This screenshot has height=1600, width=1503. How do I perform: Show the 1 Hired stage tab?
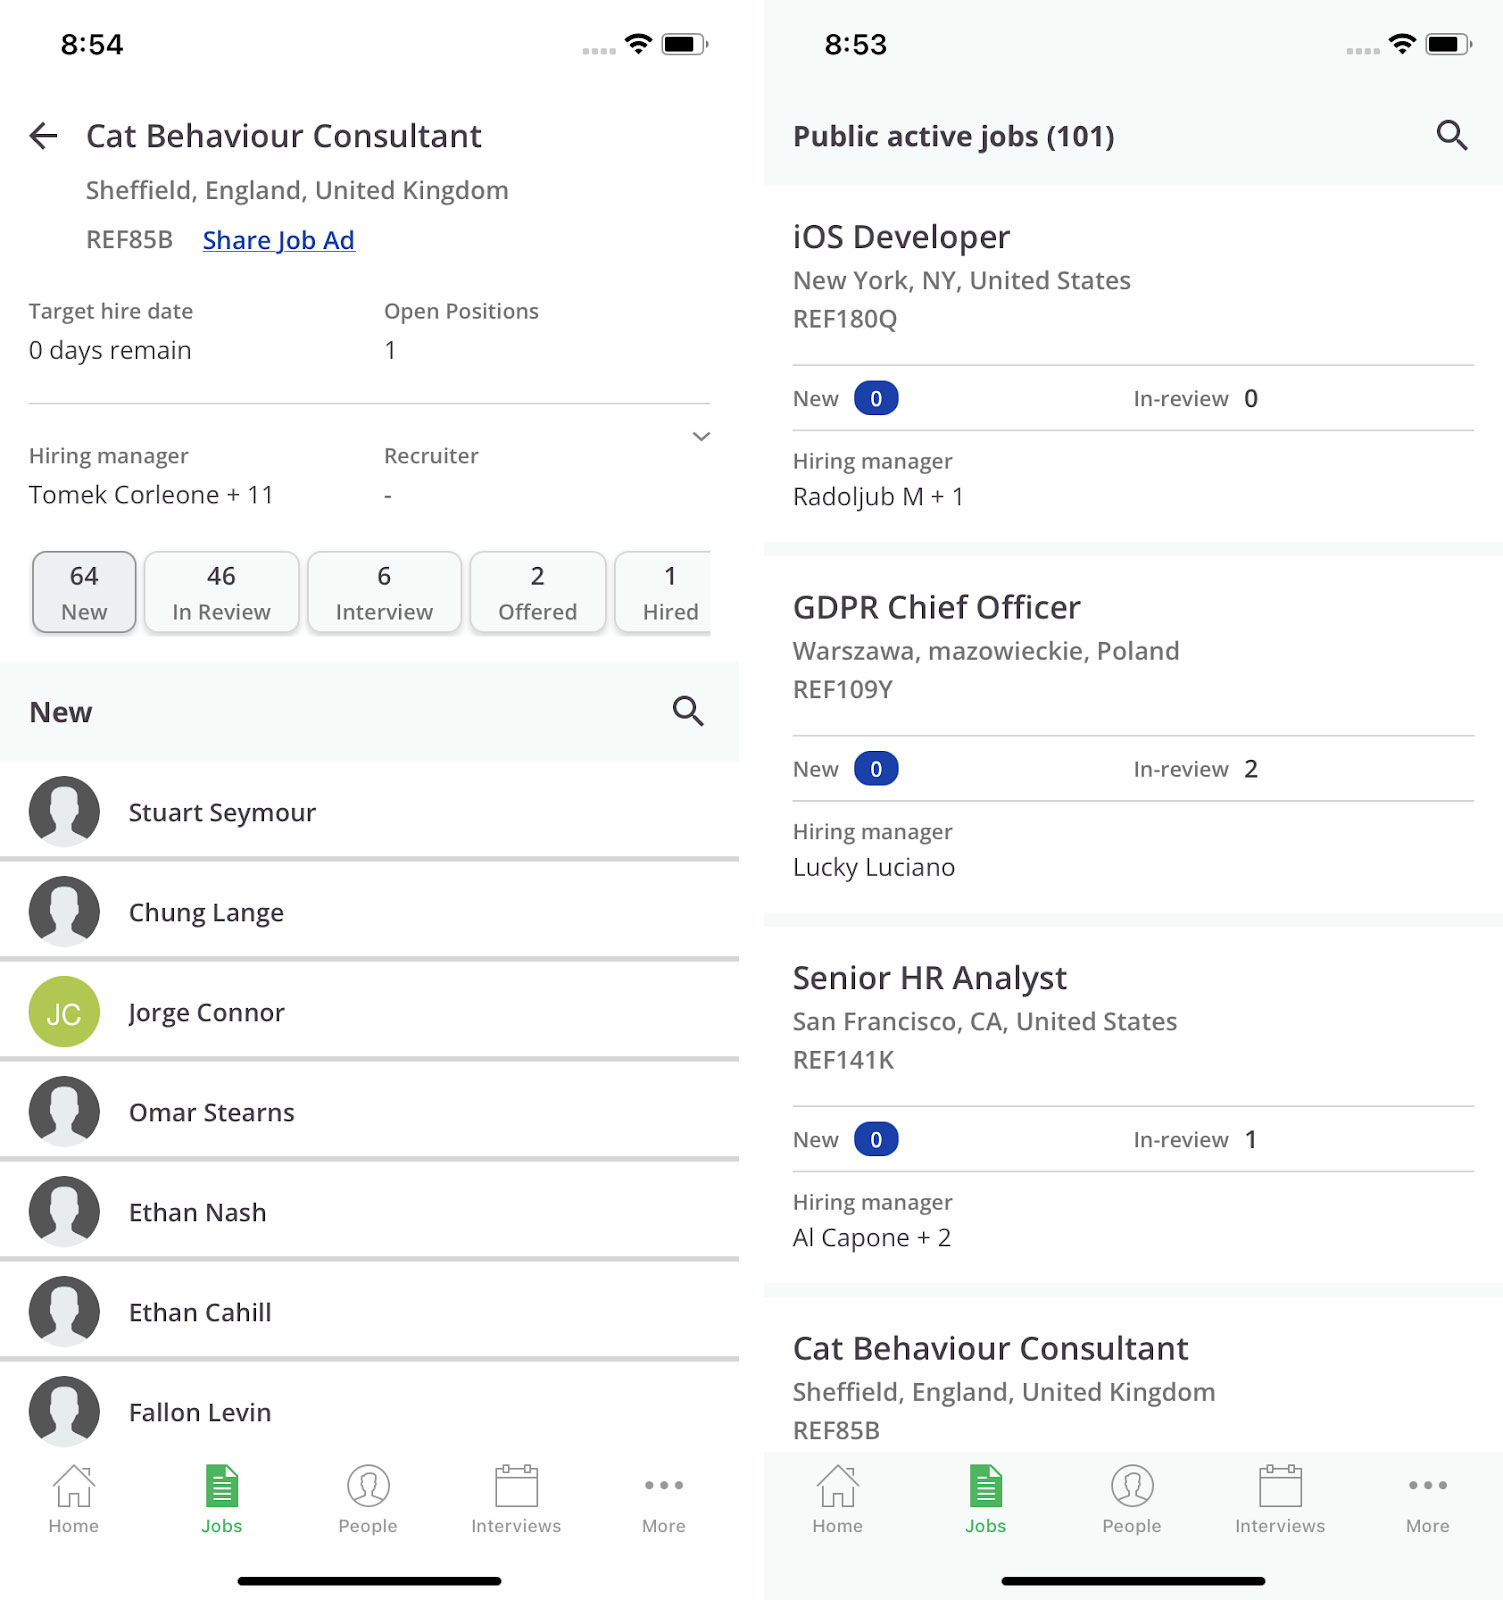tap(668, 593)
